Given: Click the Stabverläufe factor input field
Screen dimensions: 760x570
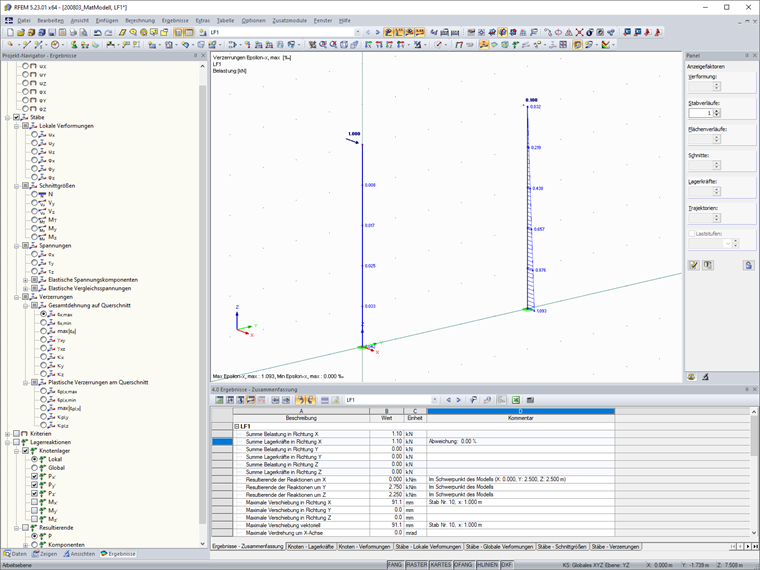Looking at the screenshot, I should [x=700, y=112].
